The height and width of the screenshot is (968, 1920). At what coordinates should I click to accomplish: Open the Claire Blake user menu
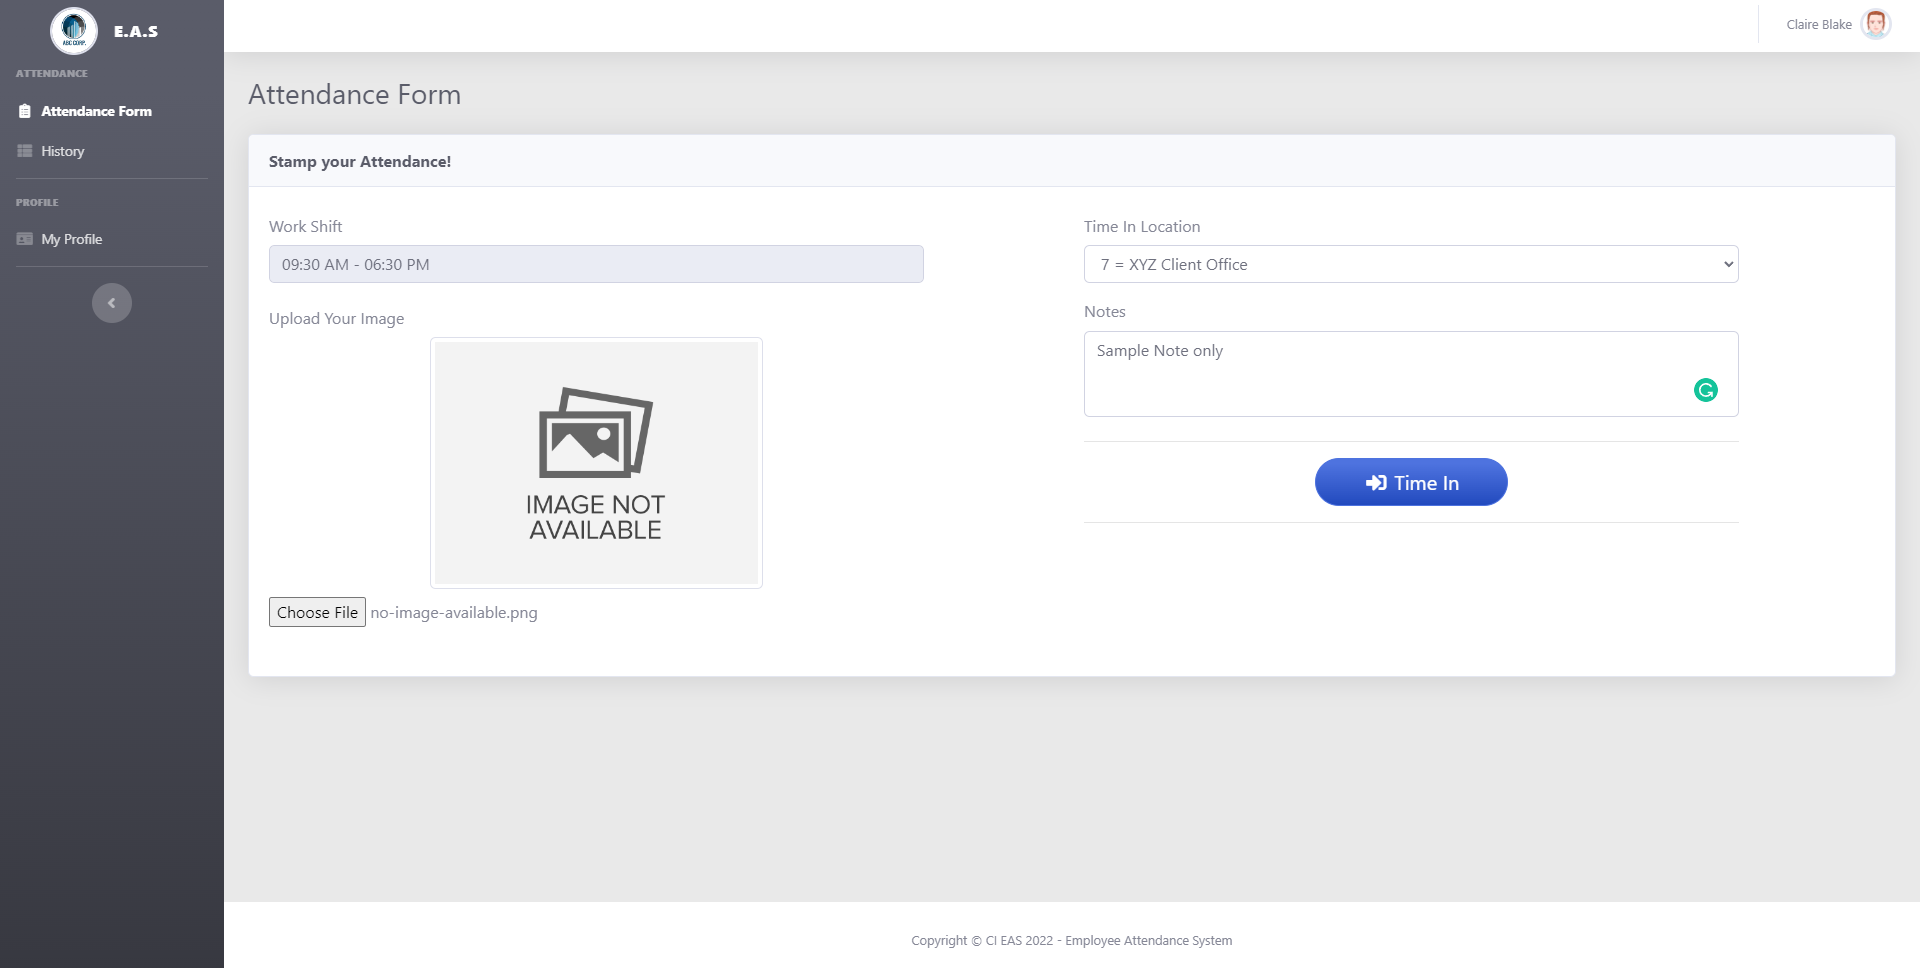pyautogui.click(x=1819, y=24)
